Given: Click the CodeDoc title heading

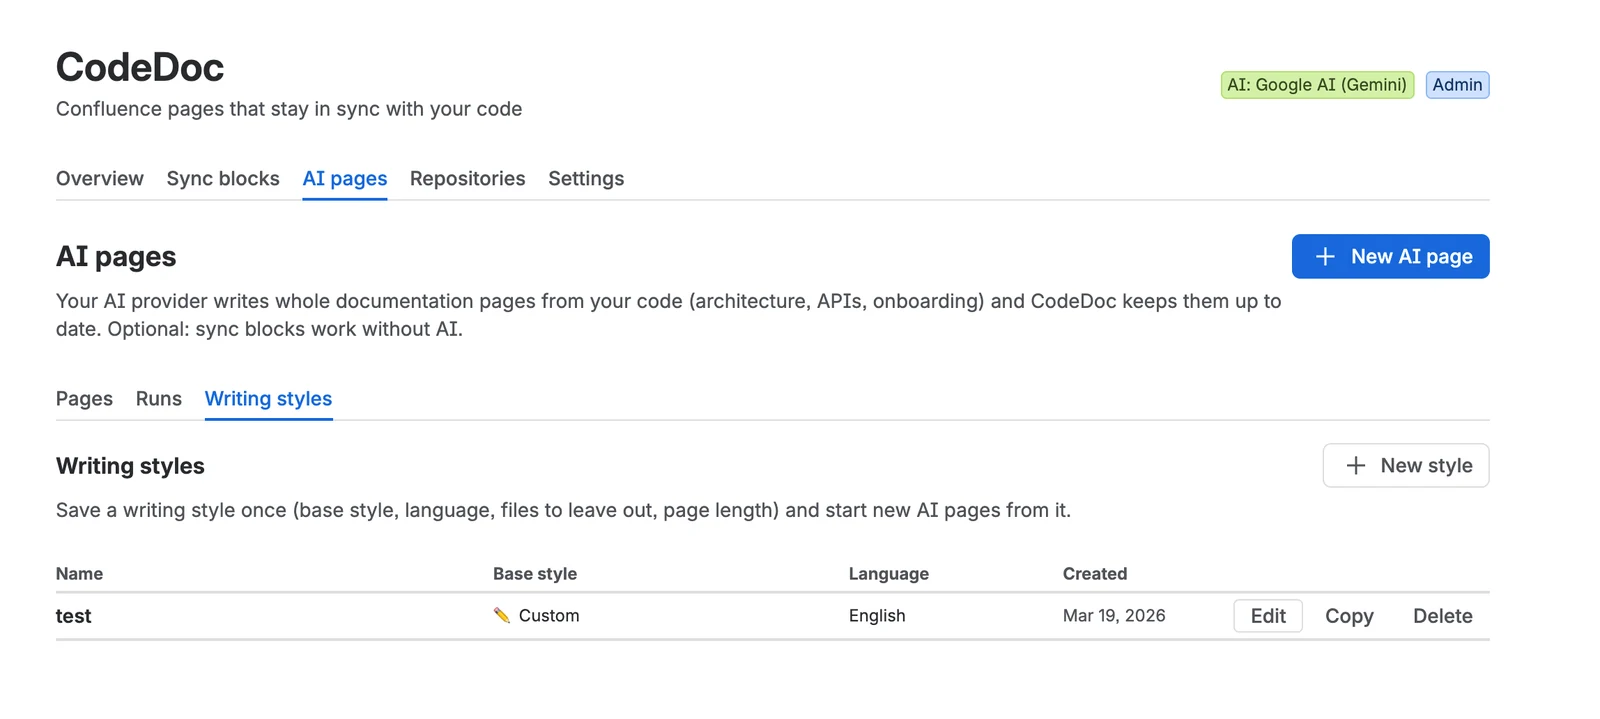Looking at the screenshot, I should [140, 68].
